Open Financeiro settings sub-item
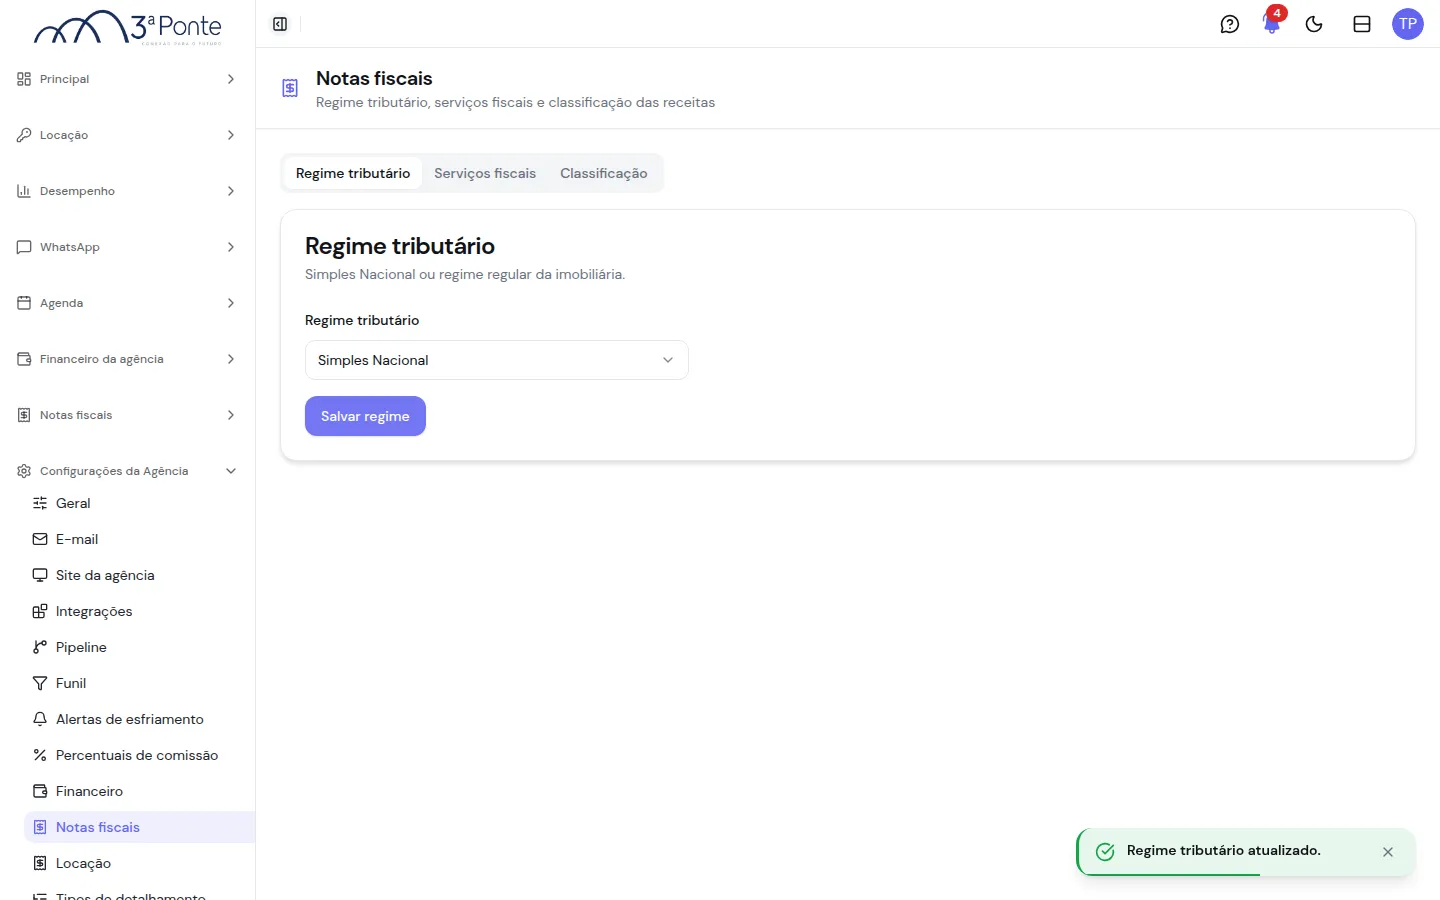This screenshot has height=900, width=1440. point(139,791)
